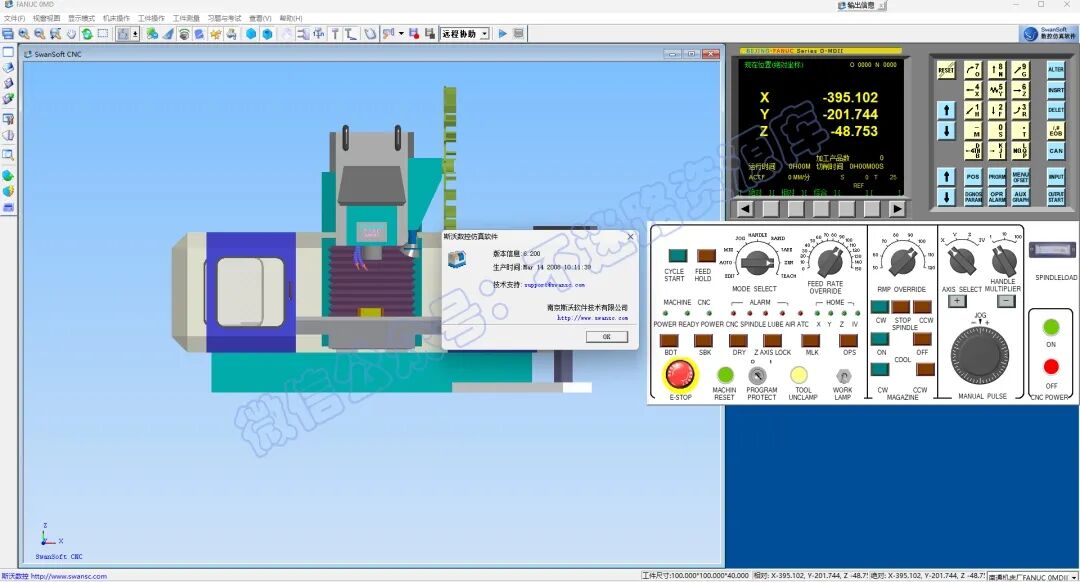Click the green rotate view toolbar icon
The height and width of the screenshot is (582, 1080).
pyautogui.click(x=87, y=33)
